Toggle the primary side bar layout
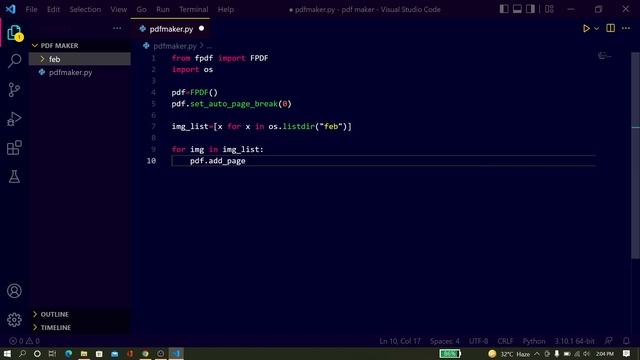640x360 pixels. 504,9
